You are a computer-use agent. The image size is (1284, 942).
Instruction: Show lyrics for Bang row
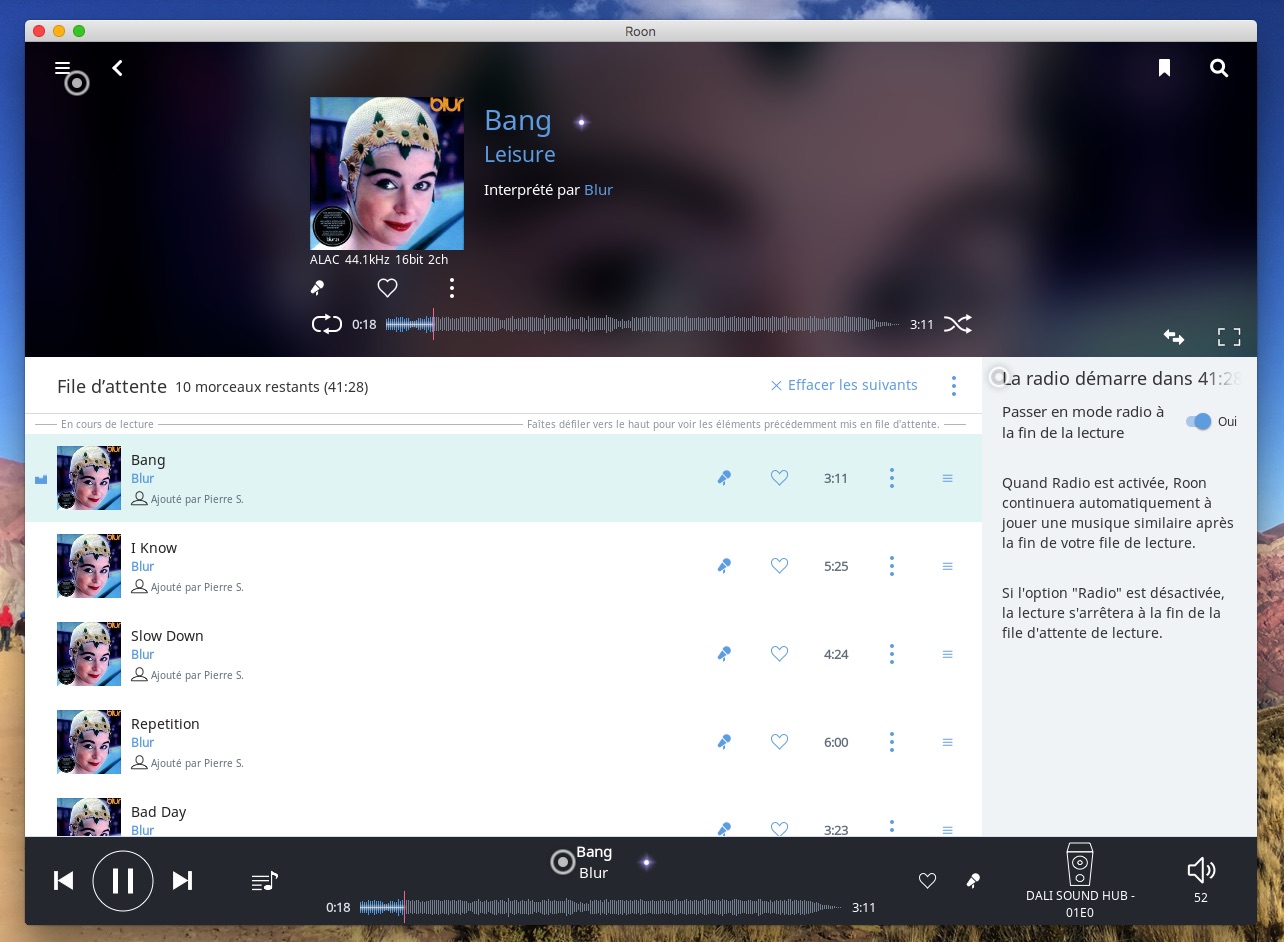coord(724,478)
